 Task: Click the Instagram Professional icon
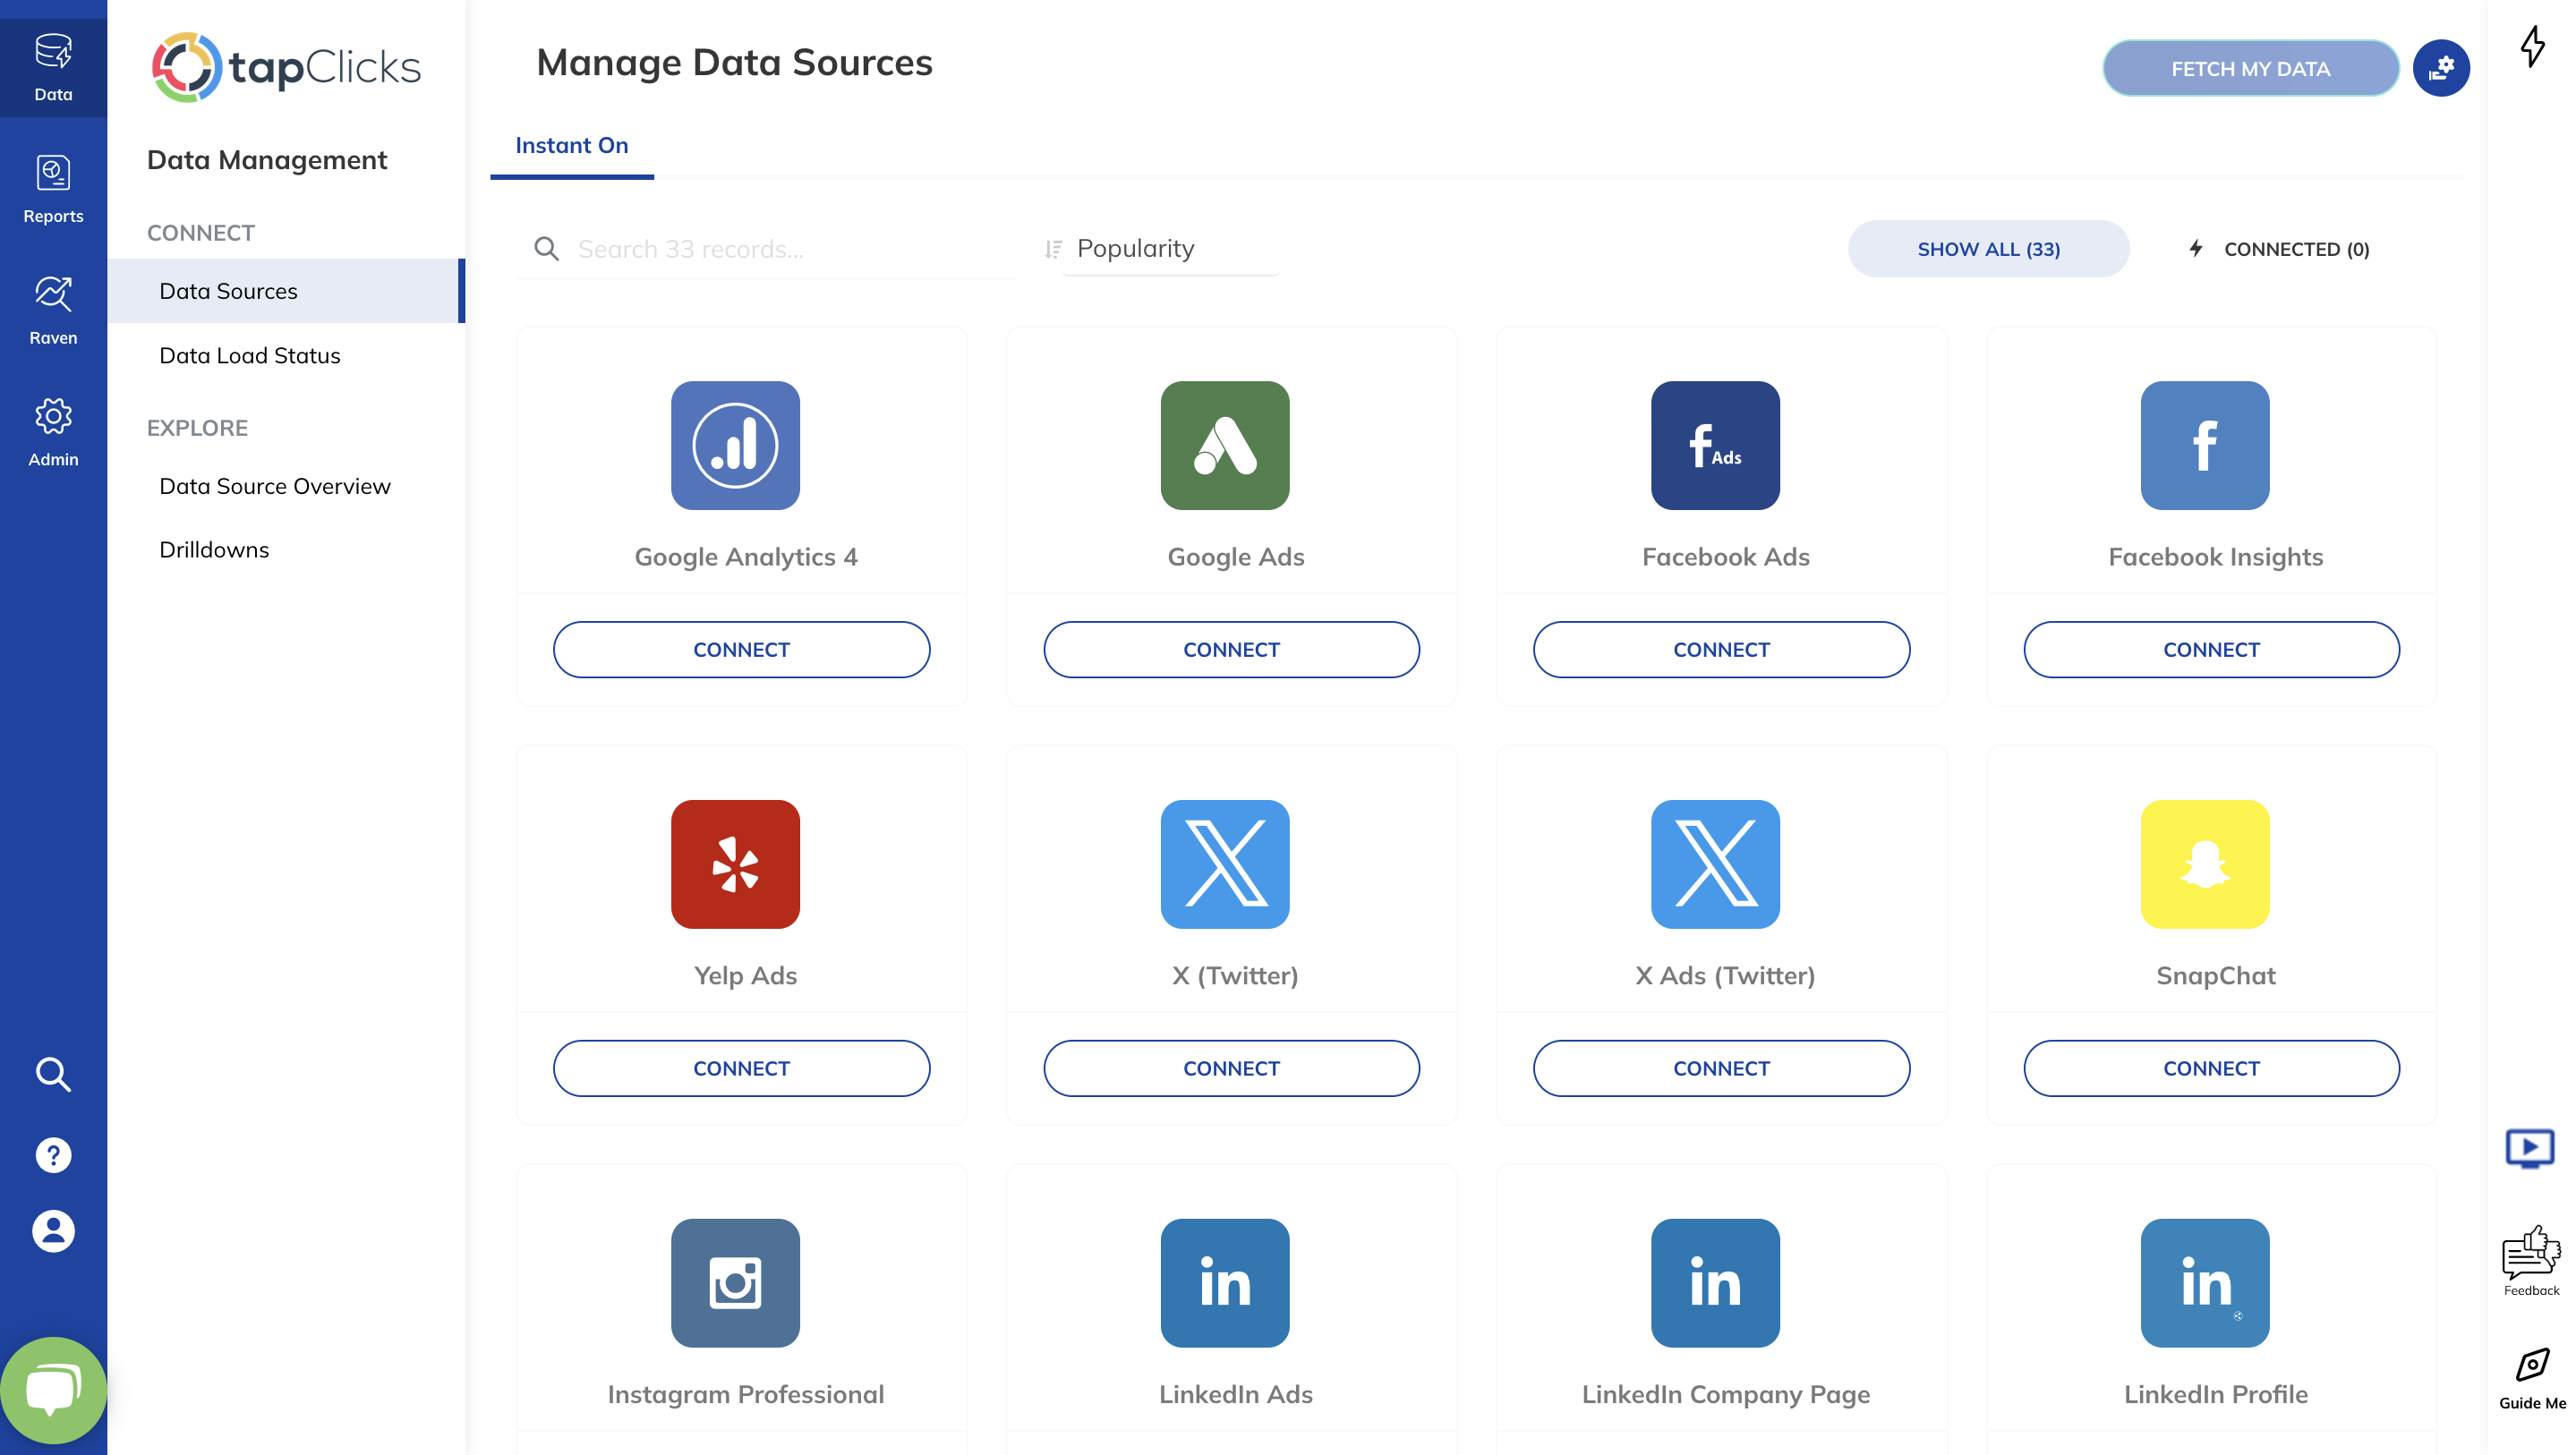click(735, 1283)
